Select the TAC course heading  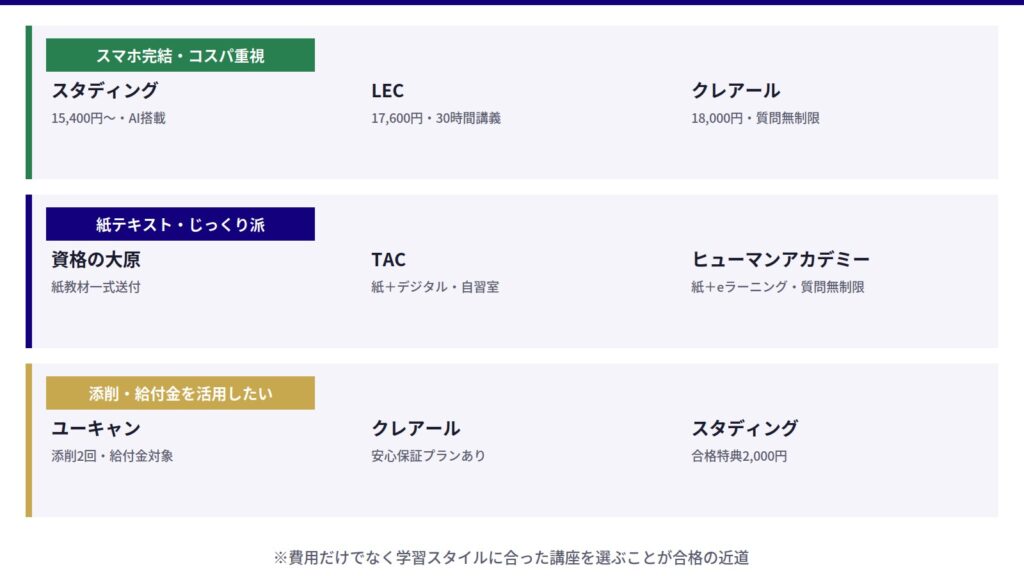point(389,260)
